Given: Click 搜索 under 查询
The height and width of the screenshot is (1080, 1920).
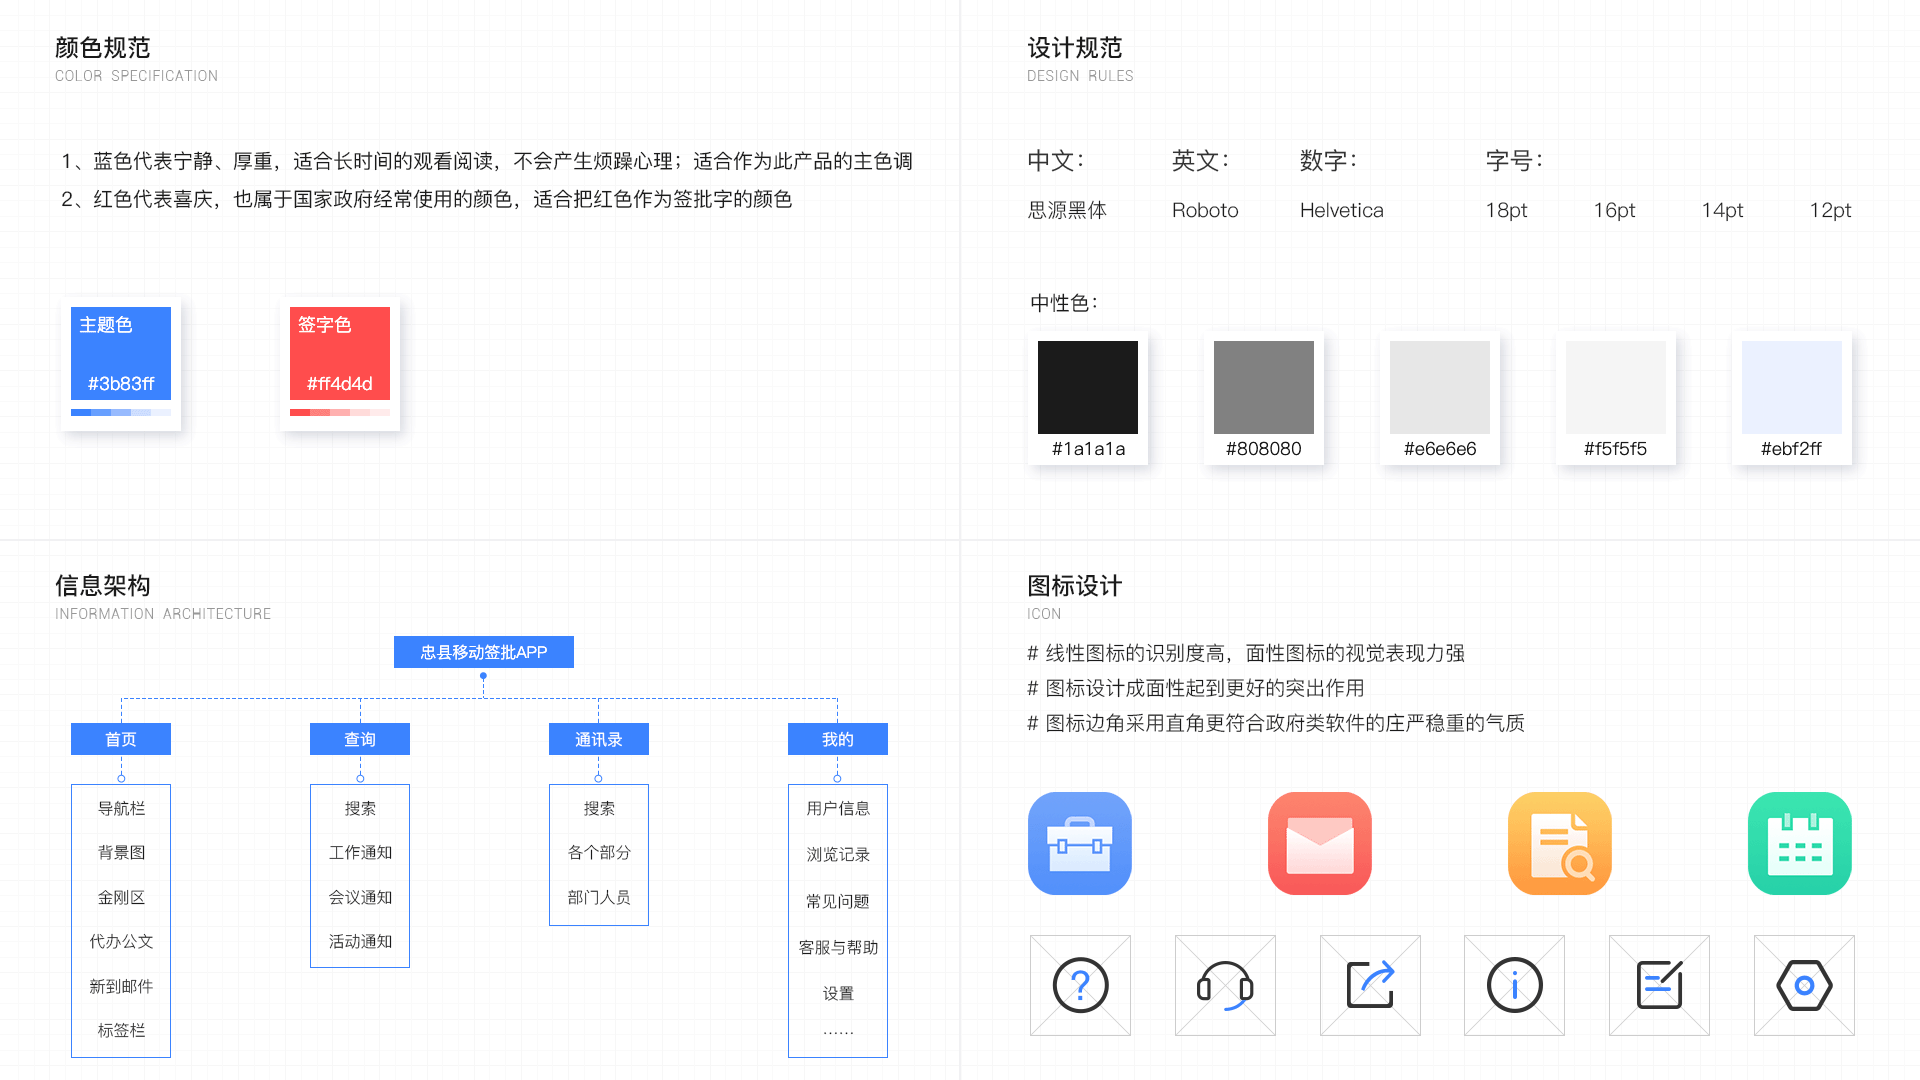Looking at the screenshot, I should coord(360,808).
